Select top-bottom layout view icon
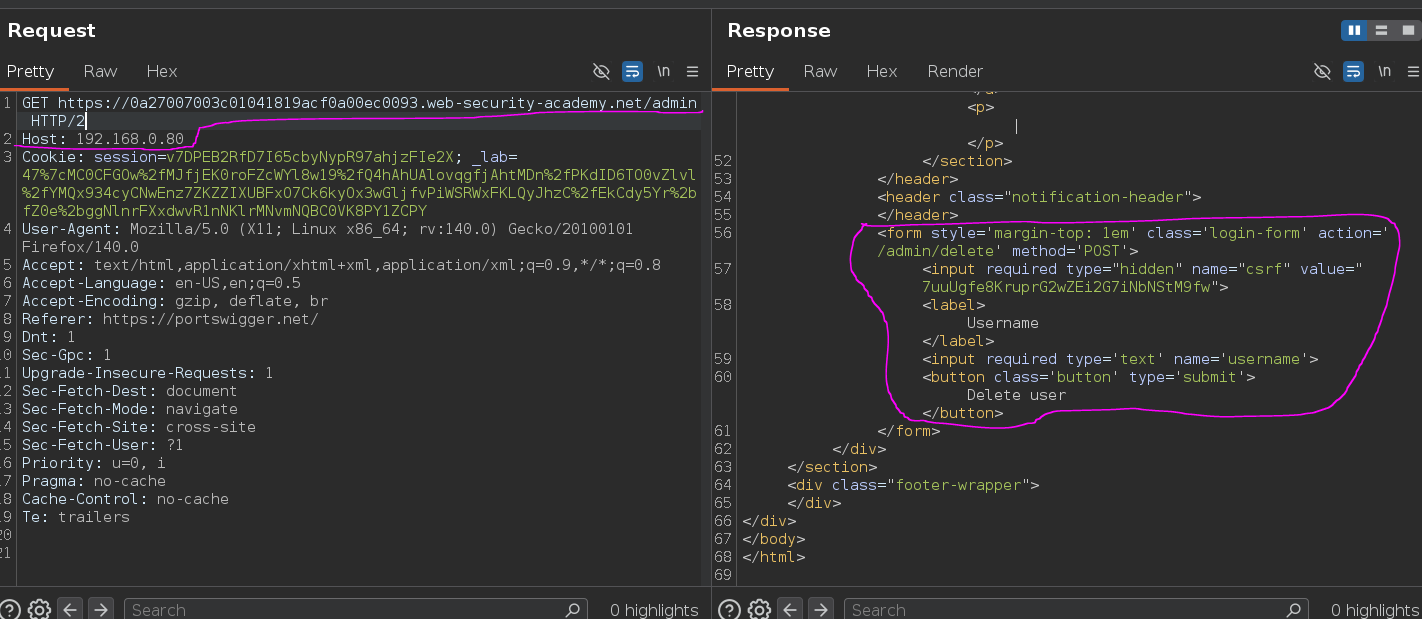The height and width of the screenshot is (619, 1422). (x=1381, y=30)
